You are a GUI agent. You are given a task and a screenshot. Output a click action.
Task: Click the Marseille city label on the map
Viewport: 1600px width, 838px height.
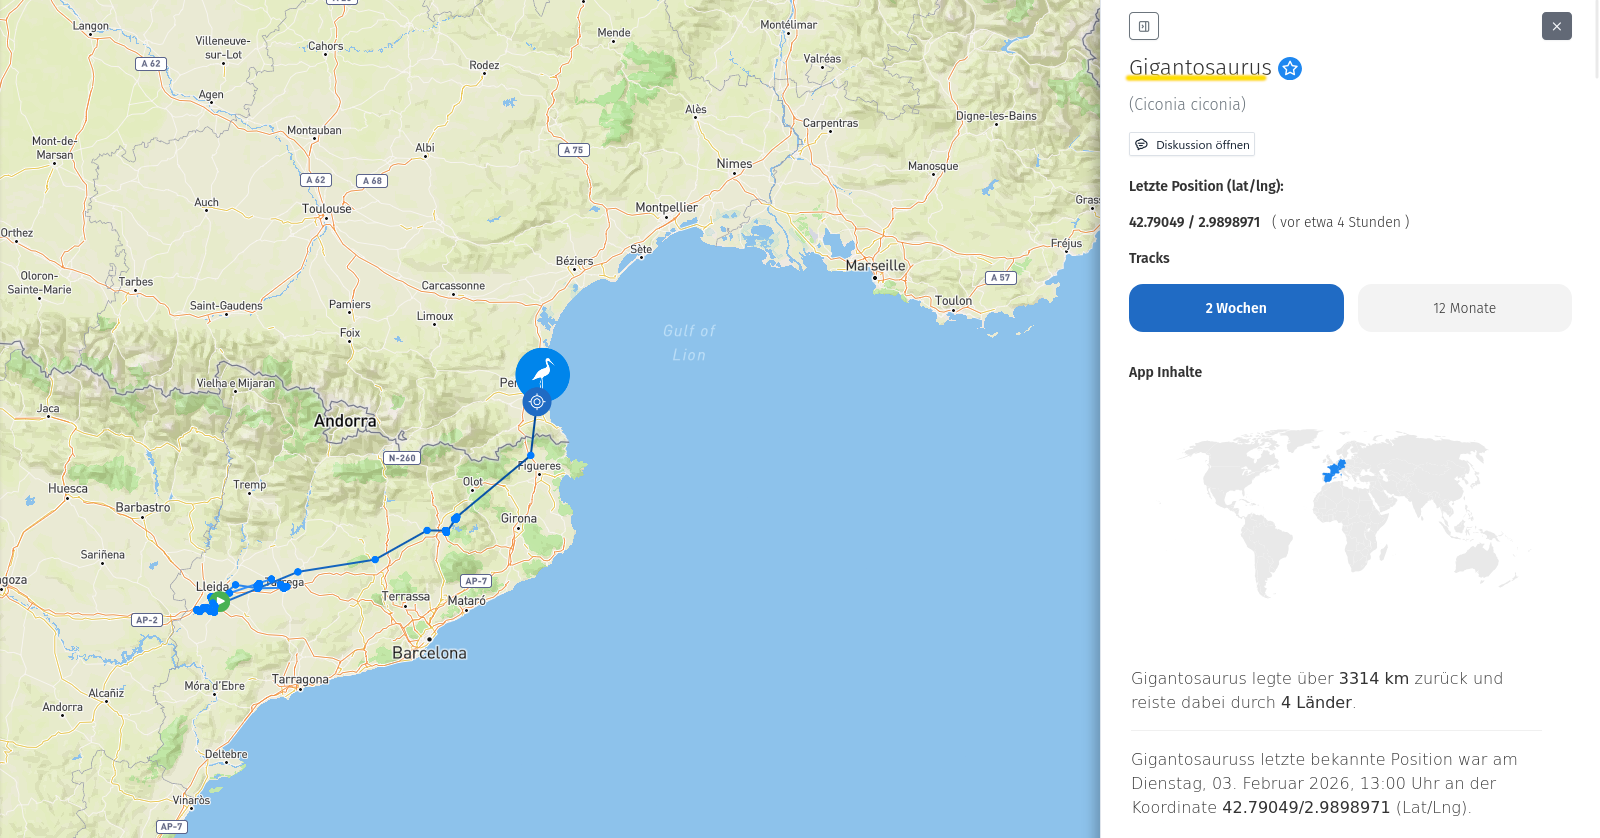(x=875, y=266)
